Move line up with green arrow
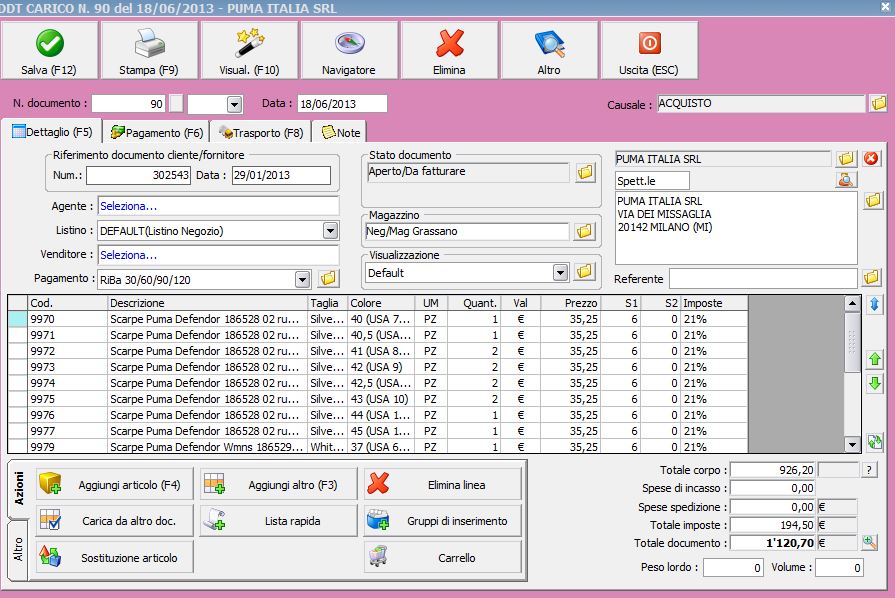This screenshot has width=895, height=598. (874, 359)
